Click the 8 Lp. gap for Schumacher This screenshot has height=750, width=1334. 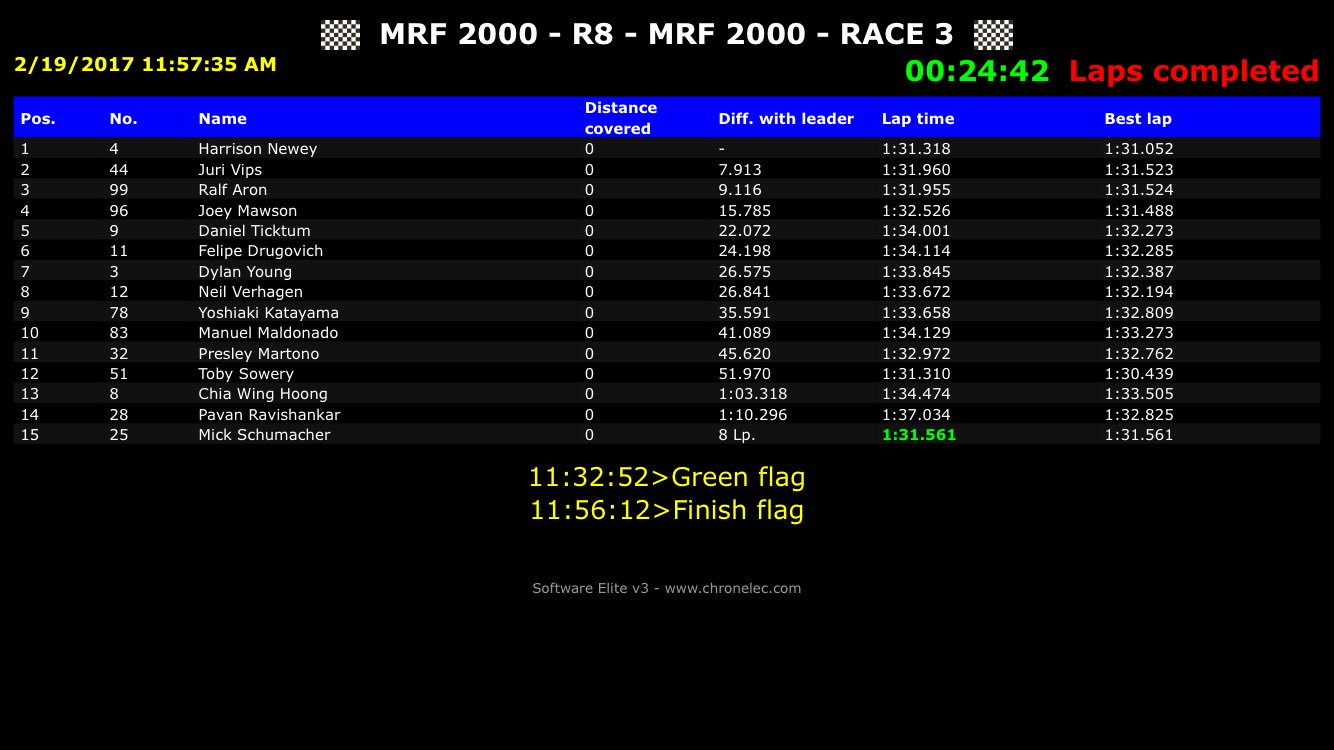point(737,435)
